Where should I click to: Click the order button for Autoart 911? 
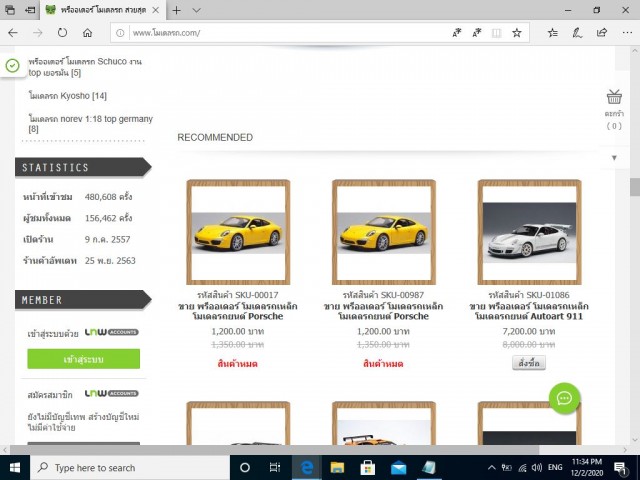(529, 362)
